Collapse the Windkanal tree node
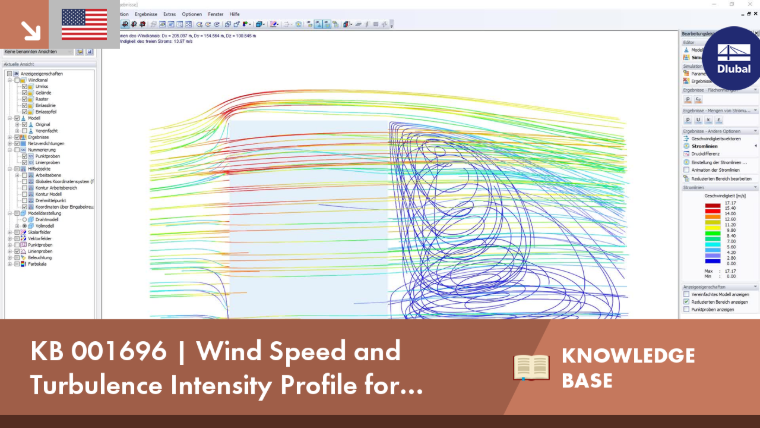The image size is (760, 428). tap(10, 80)
